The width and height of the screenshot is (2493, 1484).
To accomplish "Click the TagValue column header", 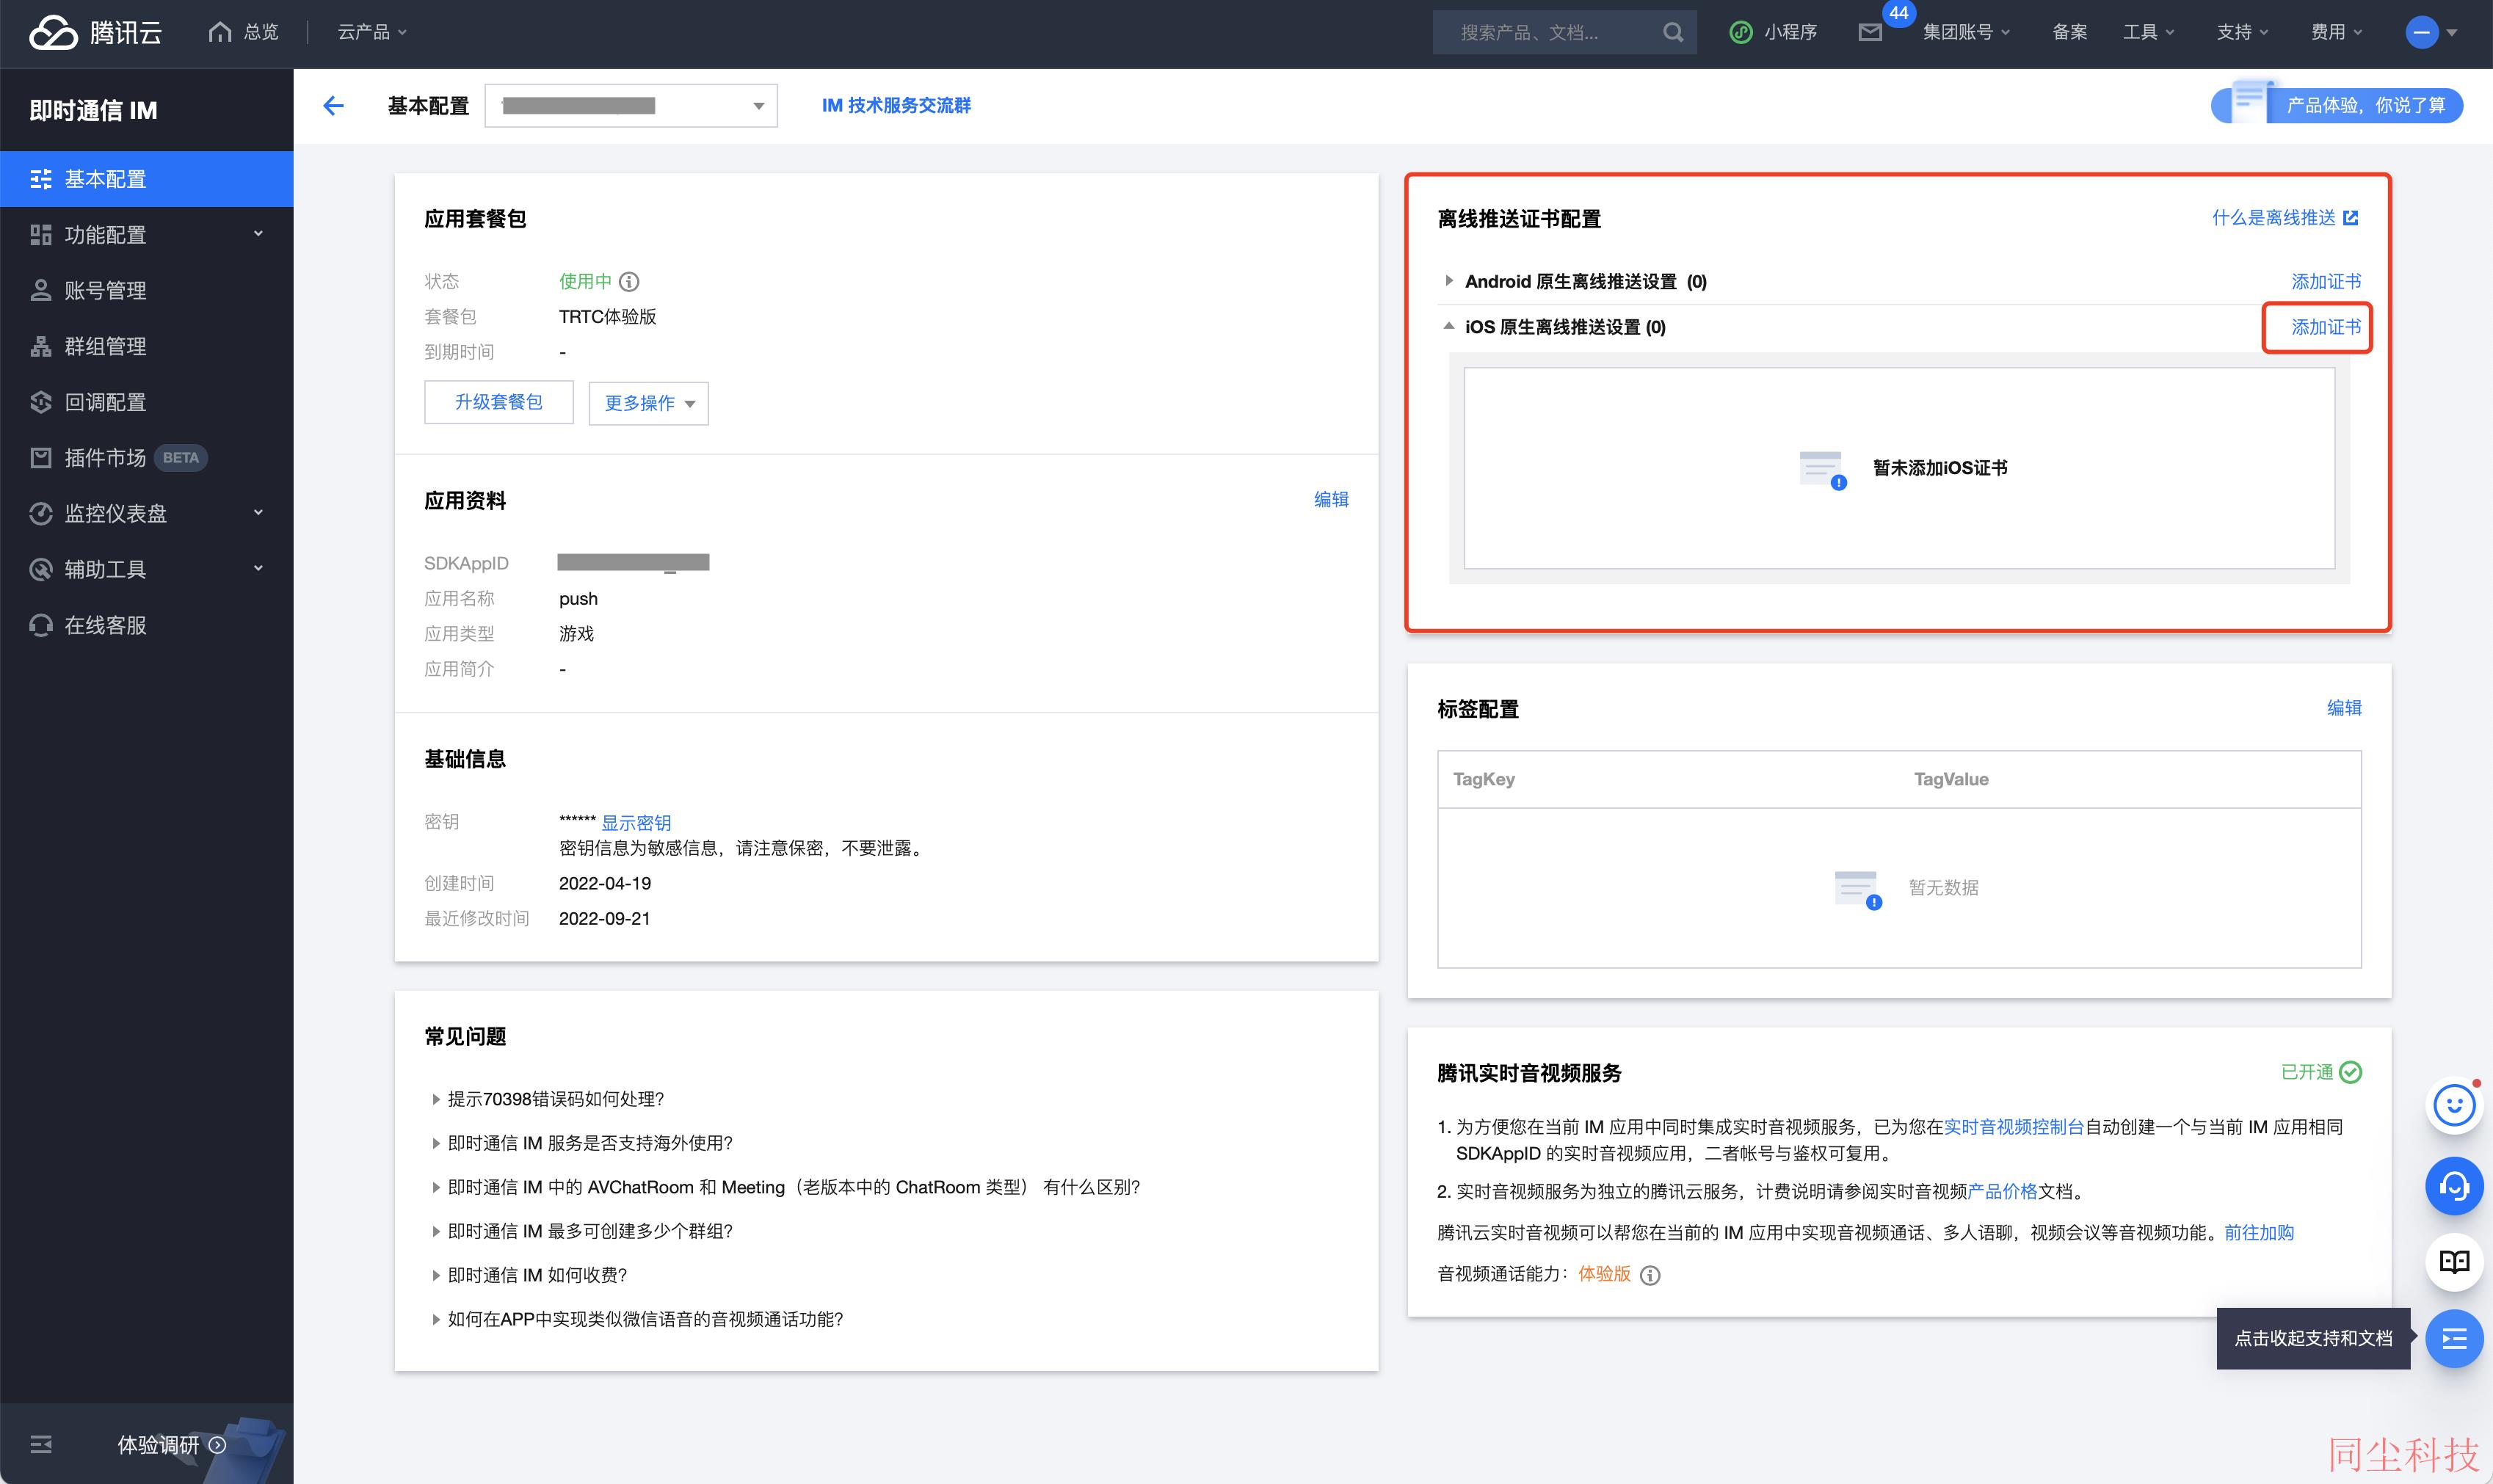I will [1951, 779].
